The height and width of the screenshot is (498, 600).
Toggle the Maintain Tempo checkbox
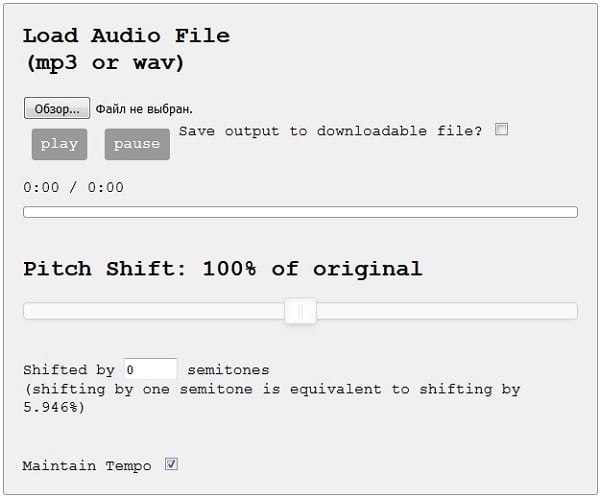pos(171,464)
